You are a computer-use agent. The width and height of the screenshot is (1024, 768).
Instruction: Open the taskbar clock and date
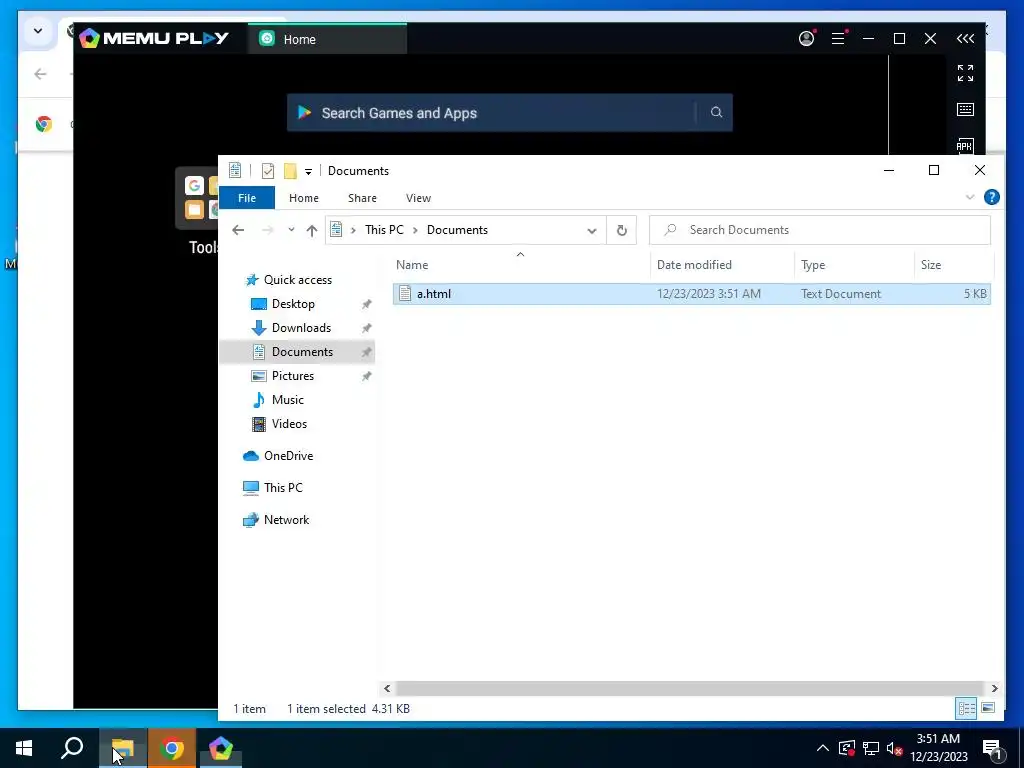[x=938, y=748]
